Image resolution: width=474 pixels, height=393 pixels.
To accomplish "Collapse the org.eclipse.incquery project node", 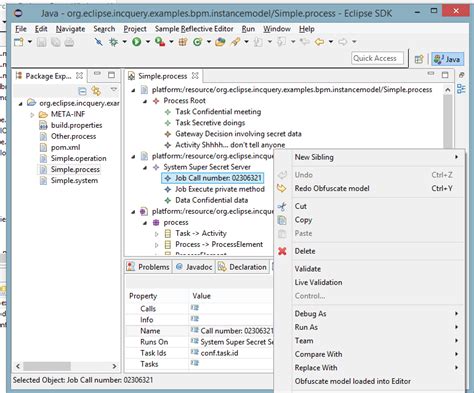I will 20,104.
